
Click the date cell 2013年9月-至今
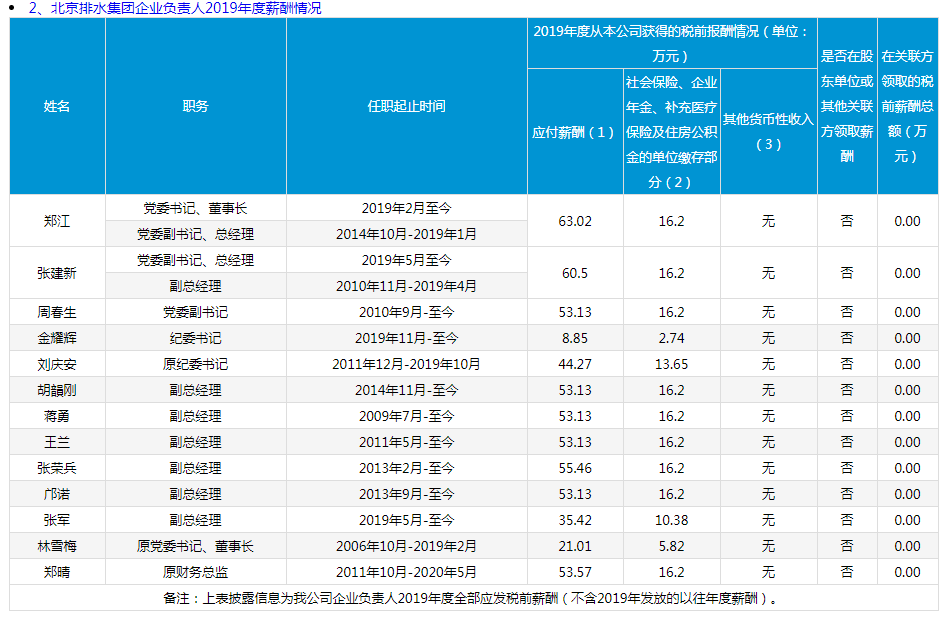pyautogui.click(x=406, y=495)
